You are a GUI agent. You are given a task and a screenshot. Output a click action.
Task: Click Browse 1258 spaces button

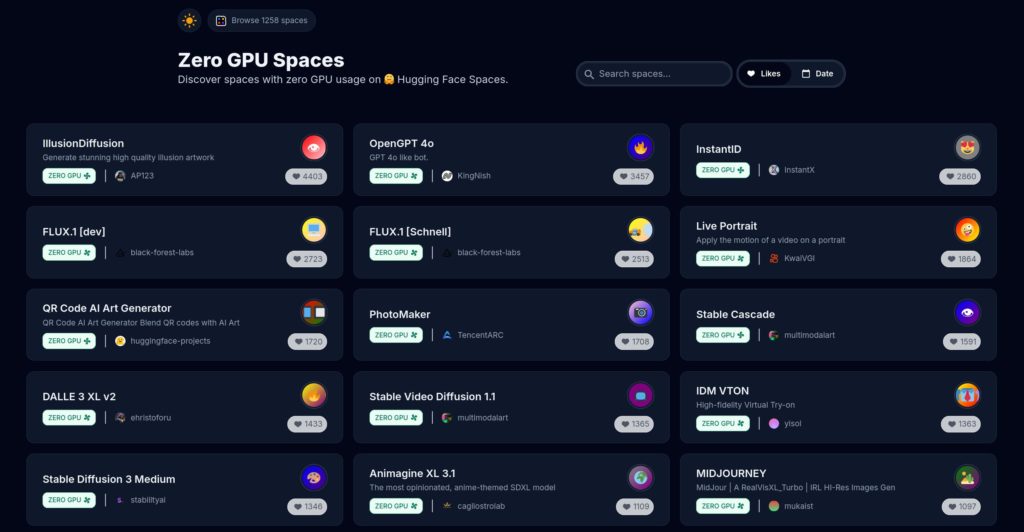(262, 20)
